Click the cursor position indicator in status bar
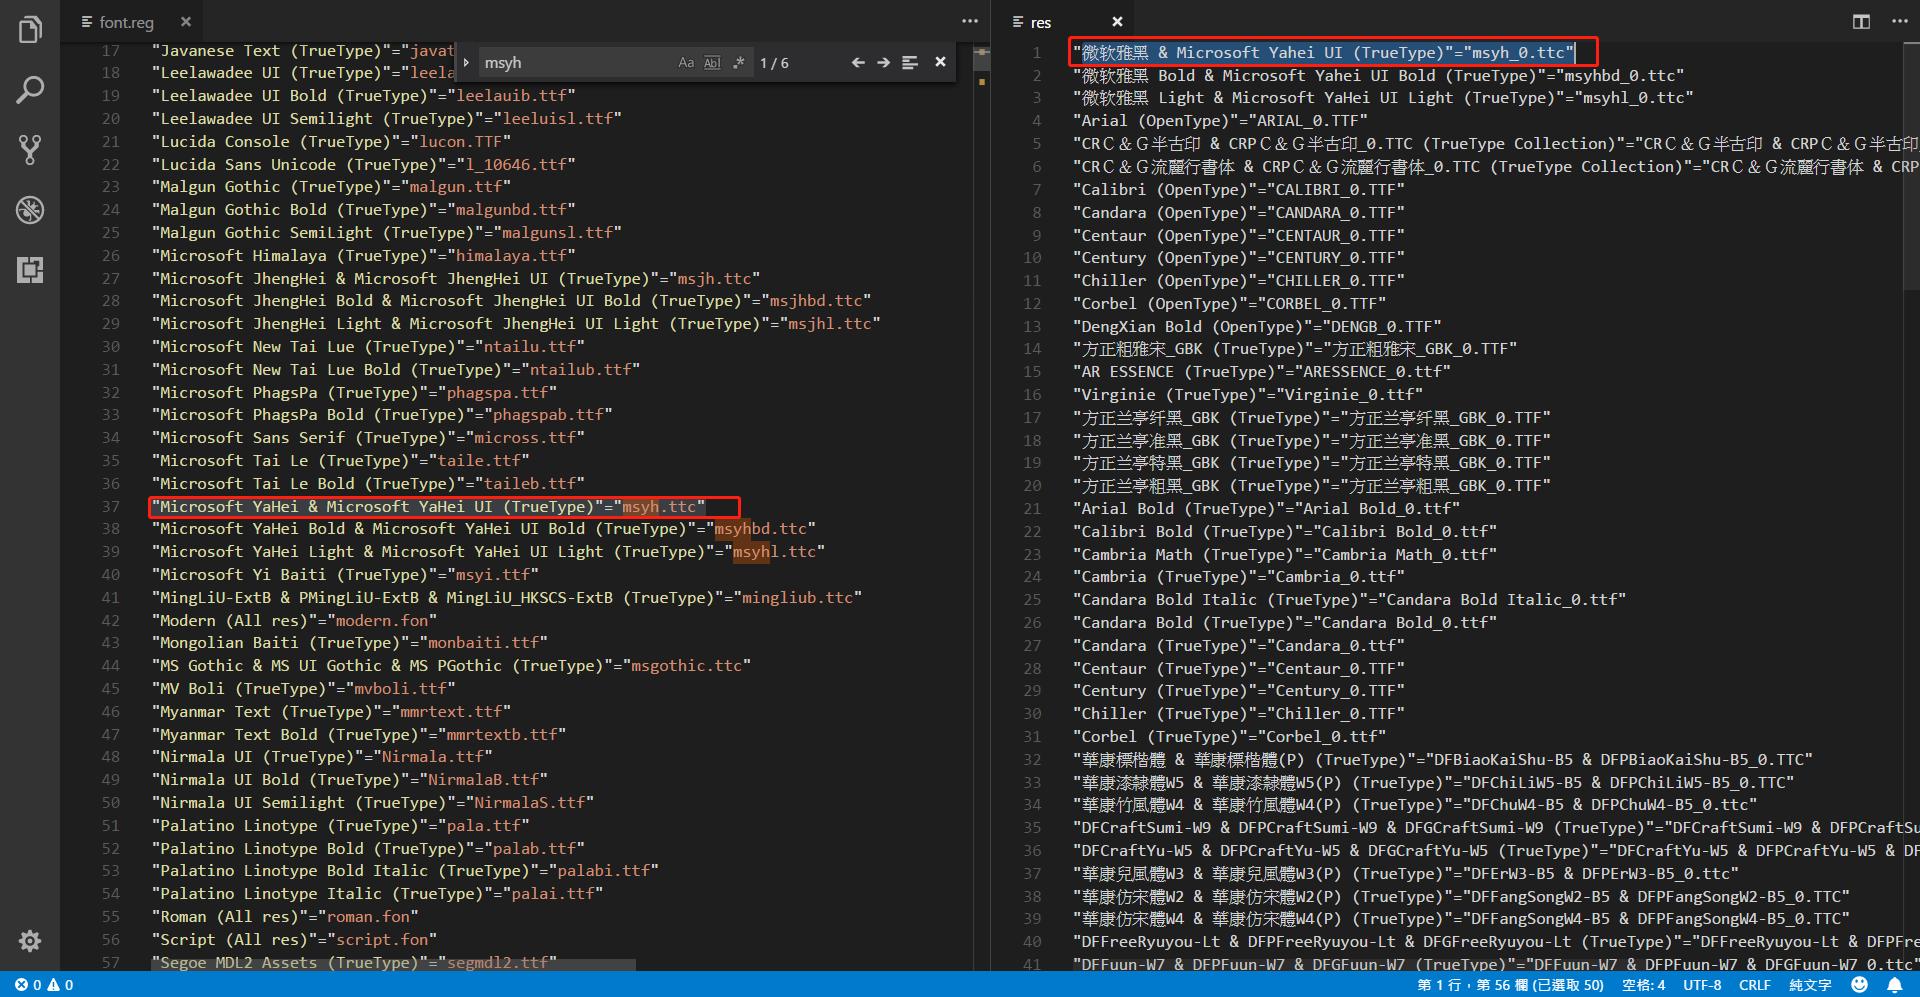 (1510, 985)
